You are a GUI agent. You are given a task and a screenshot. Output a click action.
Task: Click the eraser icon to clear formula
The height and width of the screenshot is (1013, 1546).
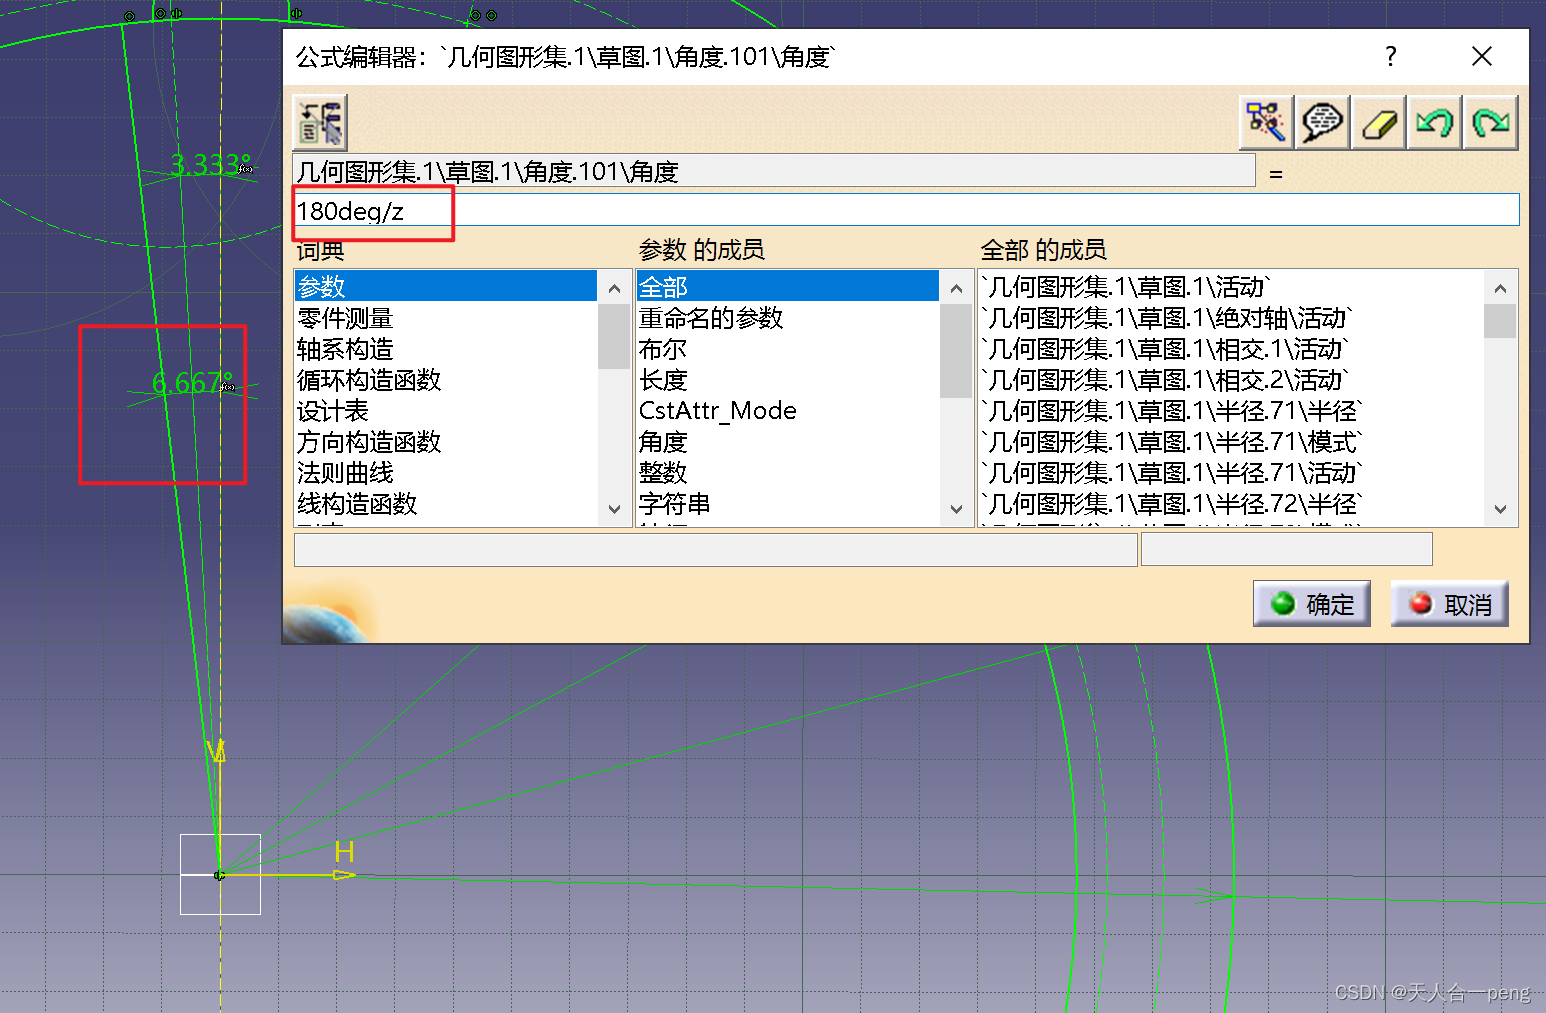point(1378,122)
